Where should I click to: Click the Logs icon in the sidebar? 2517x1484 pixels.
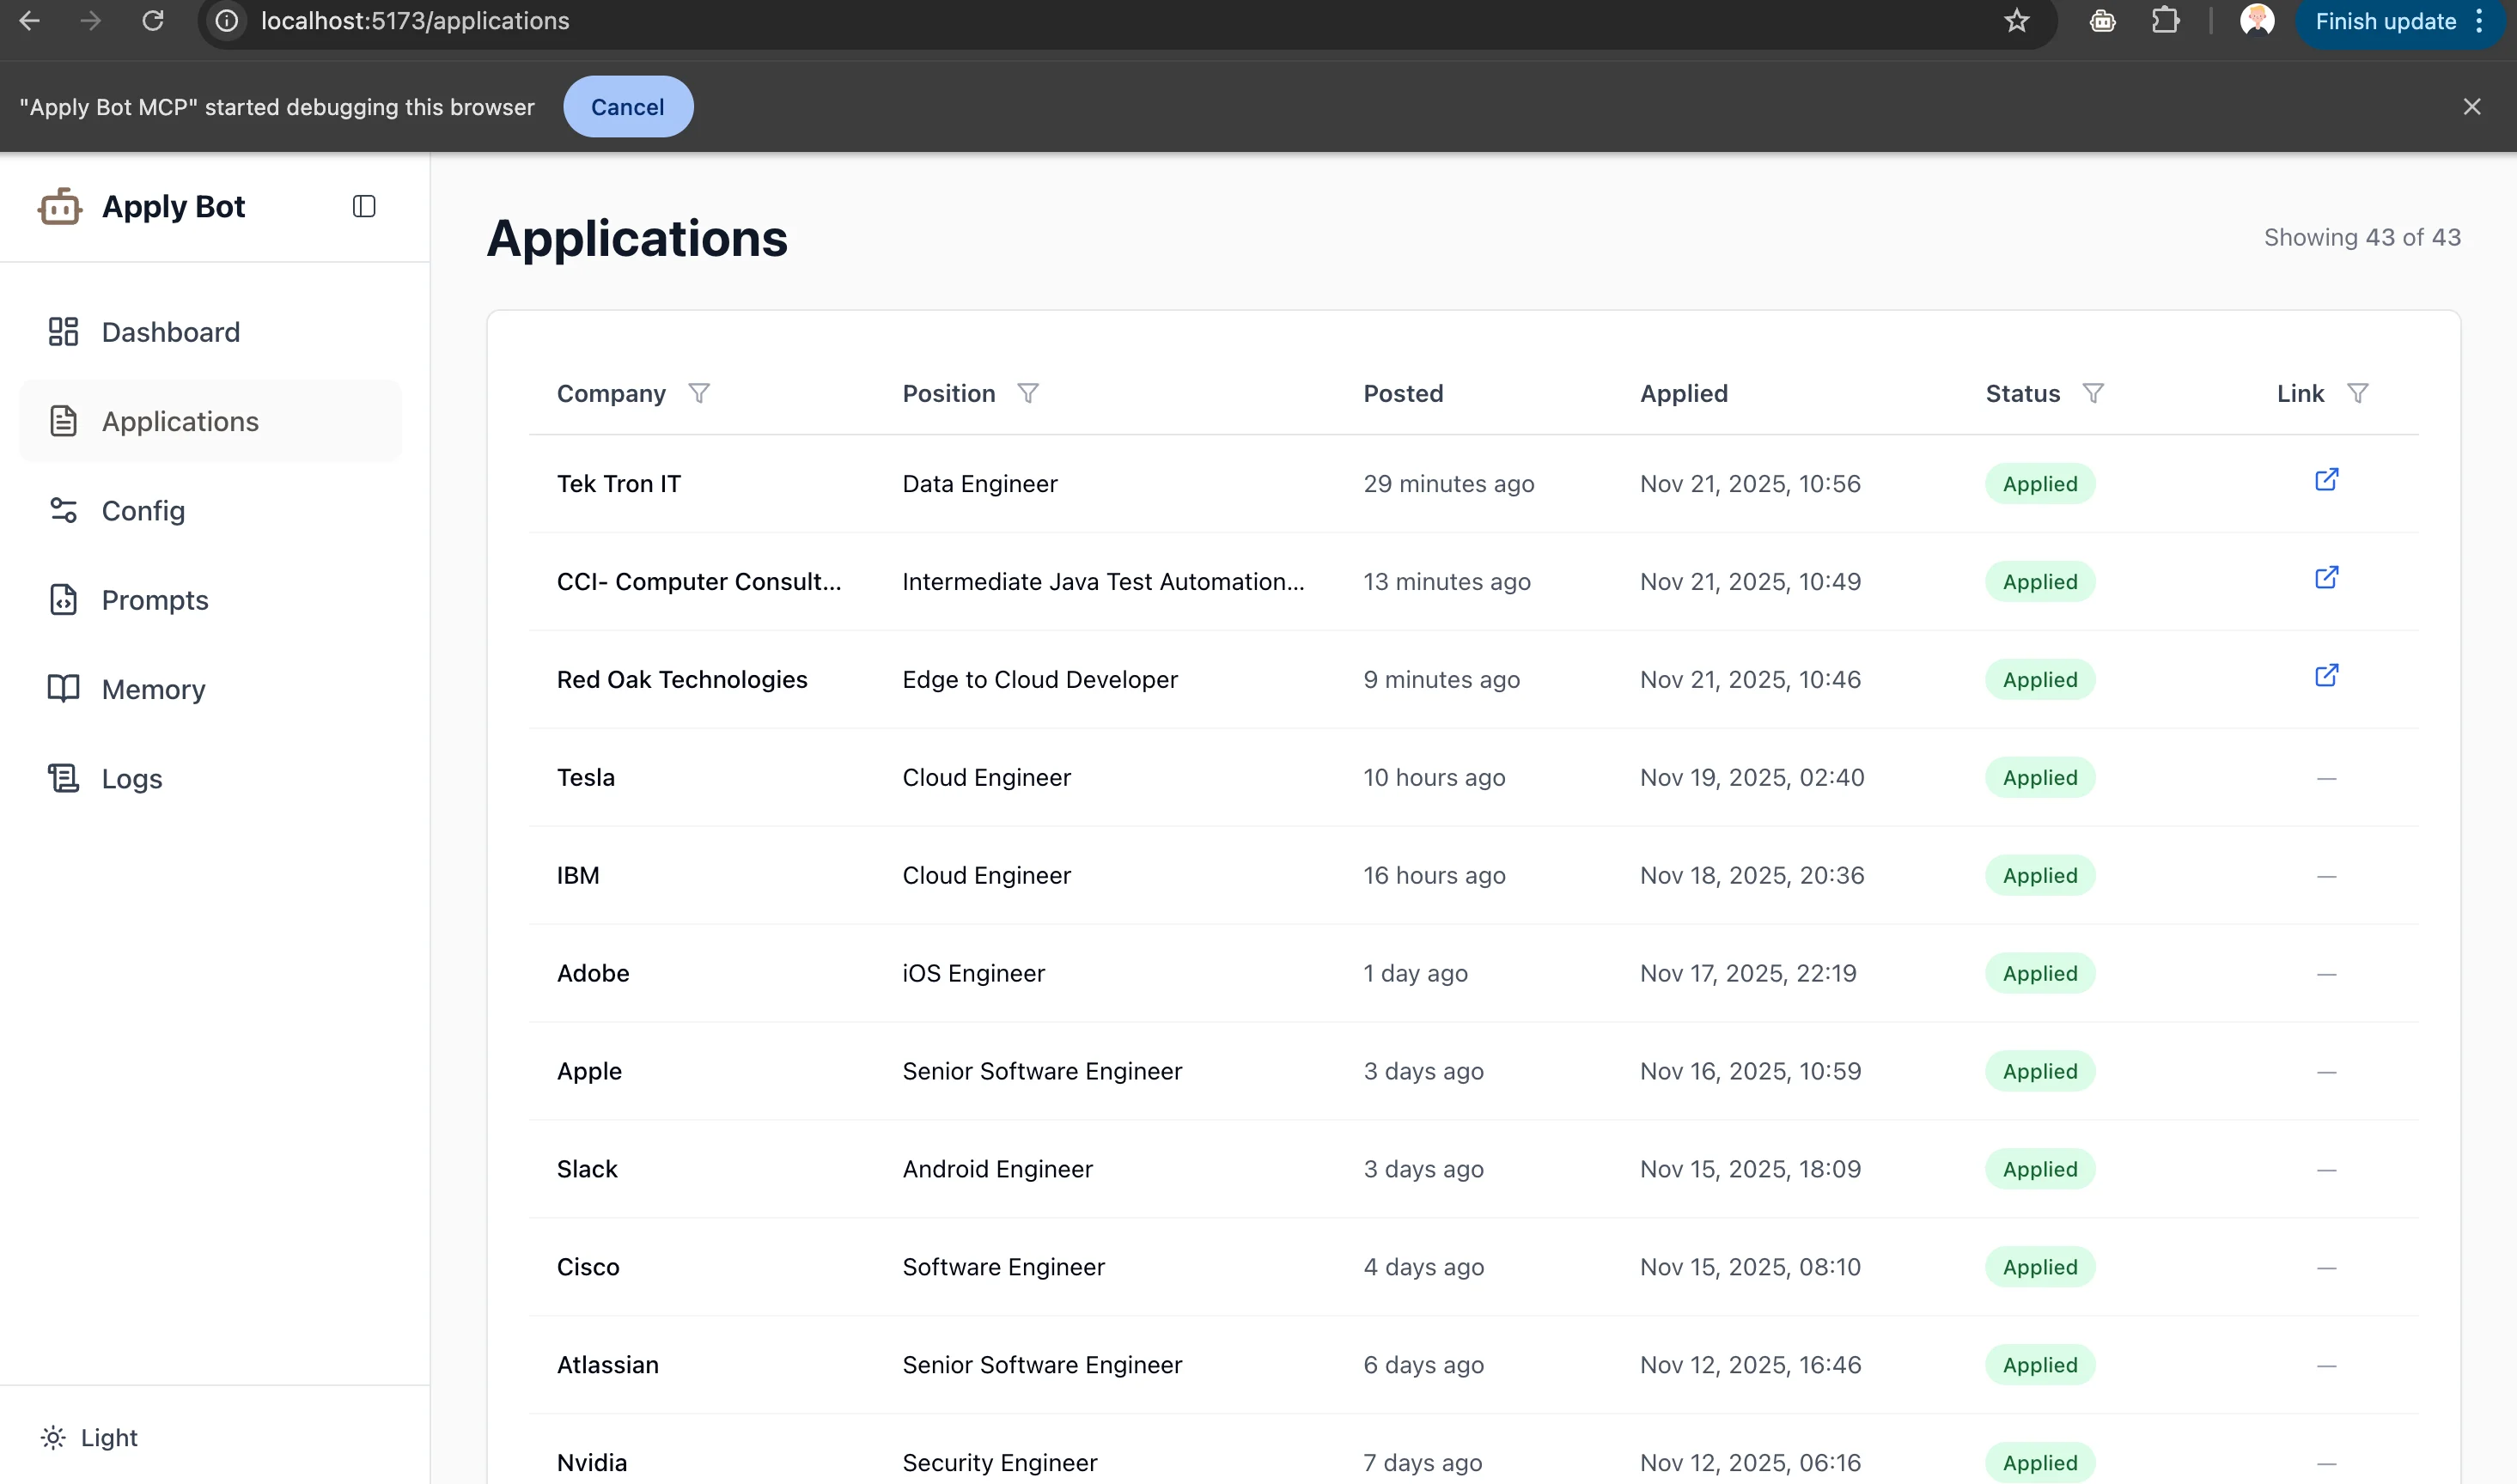[63, 777]
